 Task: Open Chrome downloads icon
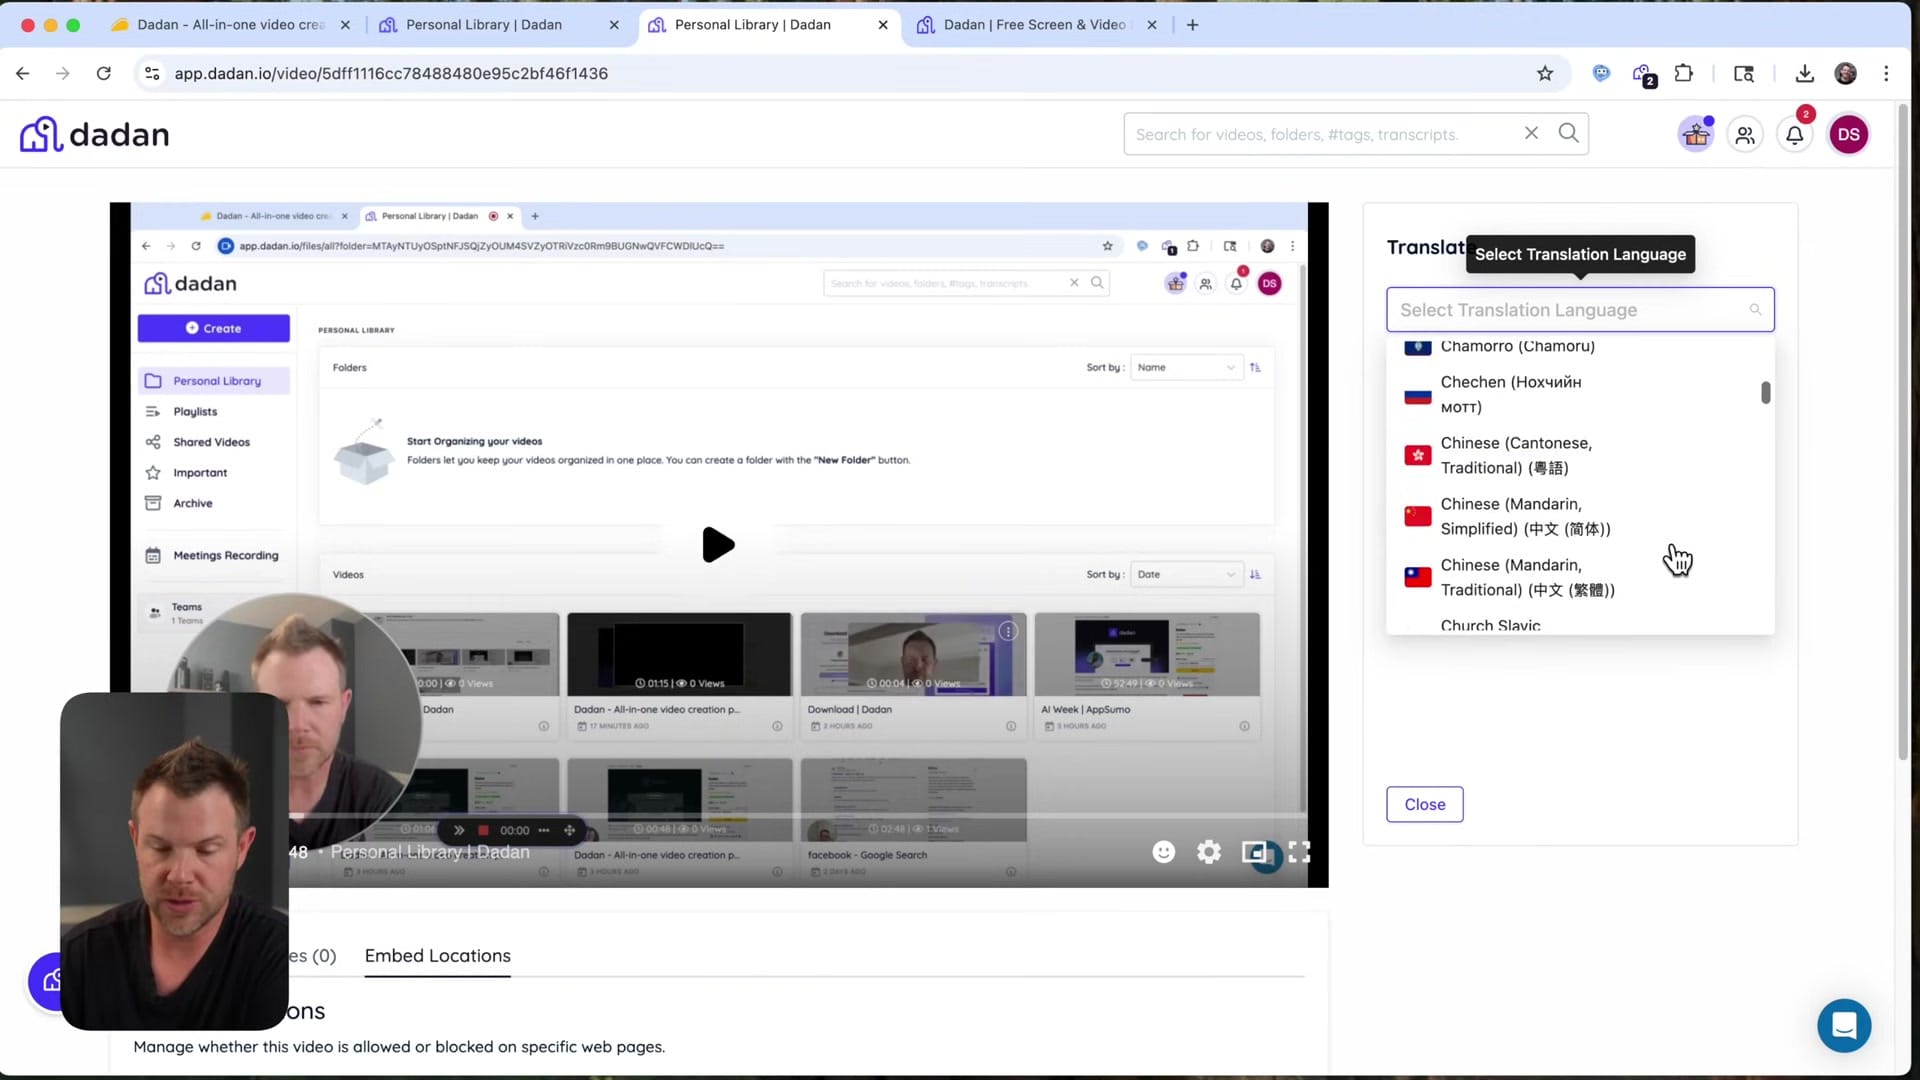[x=1804, y=73]
